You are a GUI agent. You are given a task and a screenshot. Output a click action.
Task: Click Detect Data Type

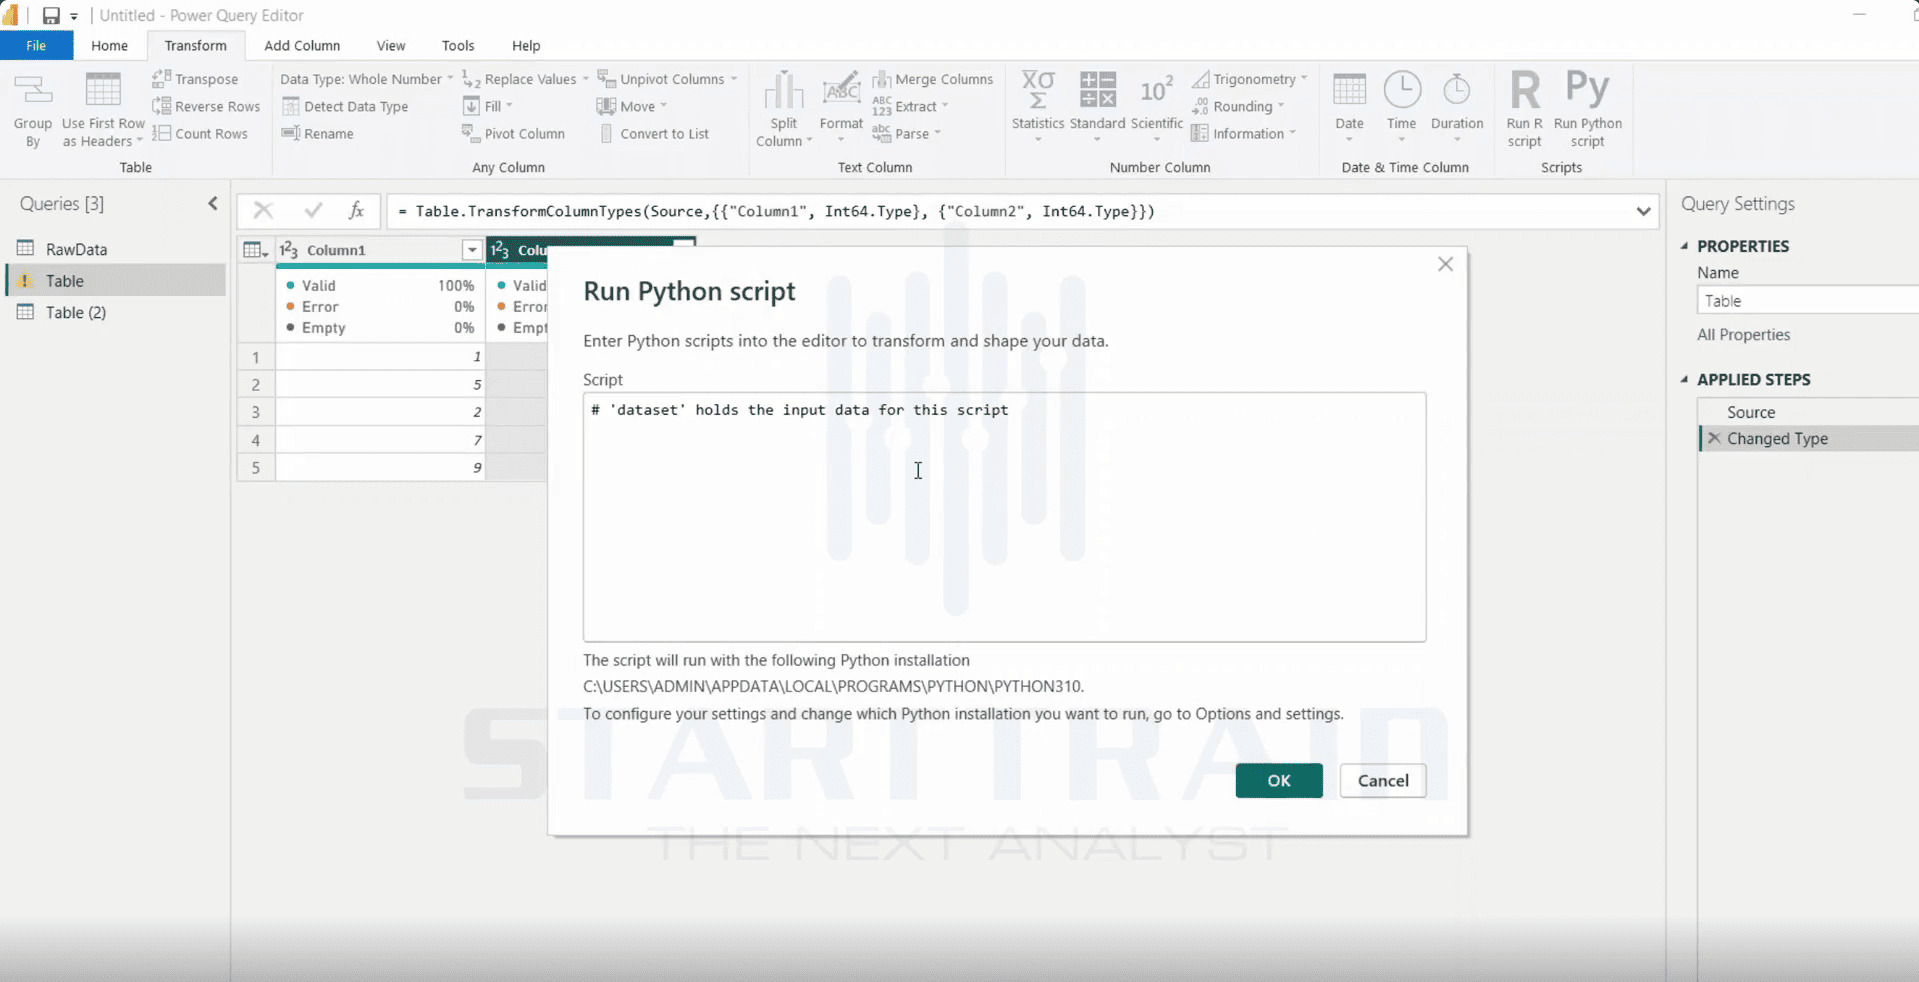[x=345, y=106]
